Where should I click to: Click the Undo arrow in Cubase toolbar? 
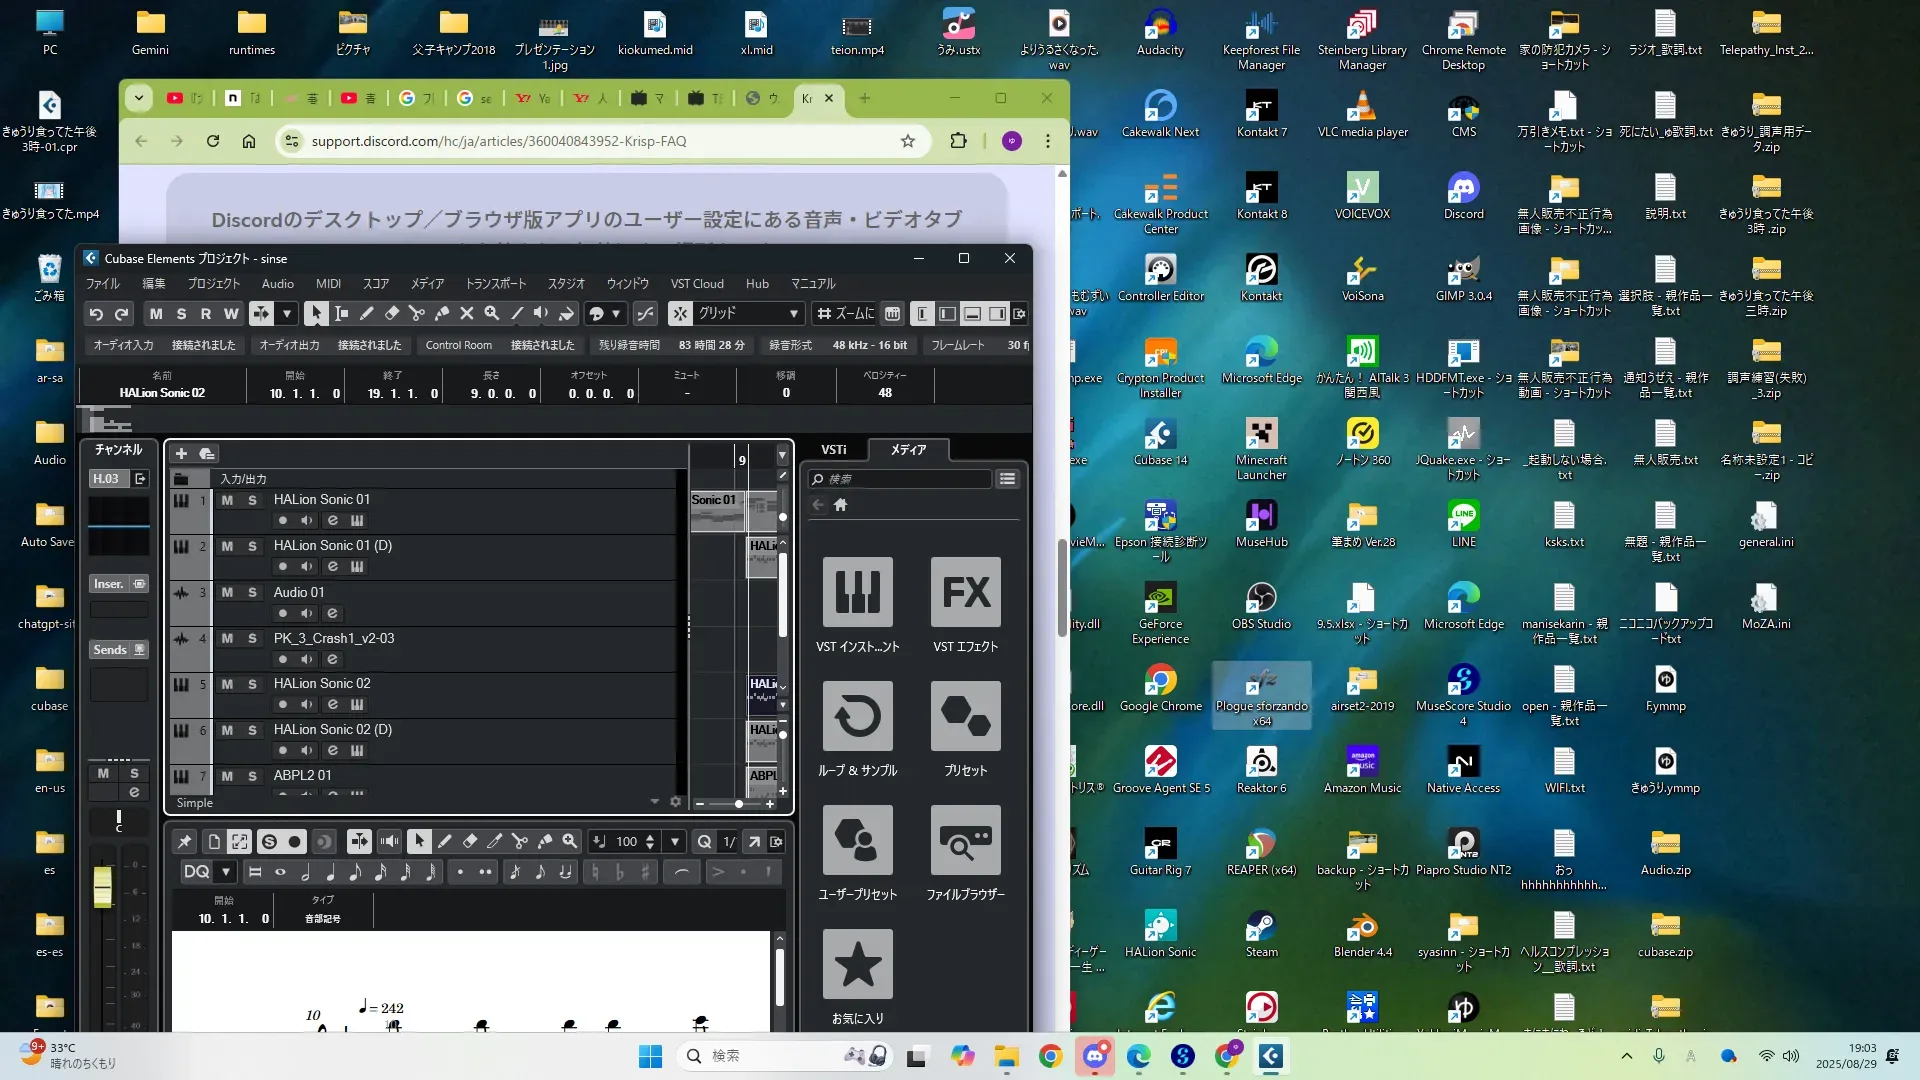click(x=96, y=314)
